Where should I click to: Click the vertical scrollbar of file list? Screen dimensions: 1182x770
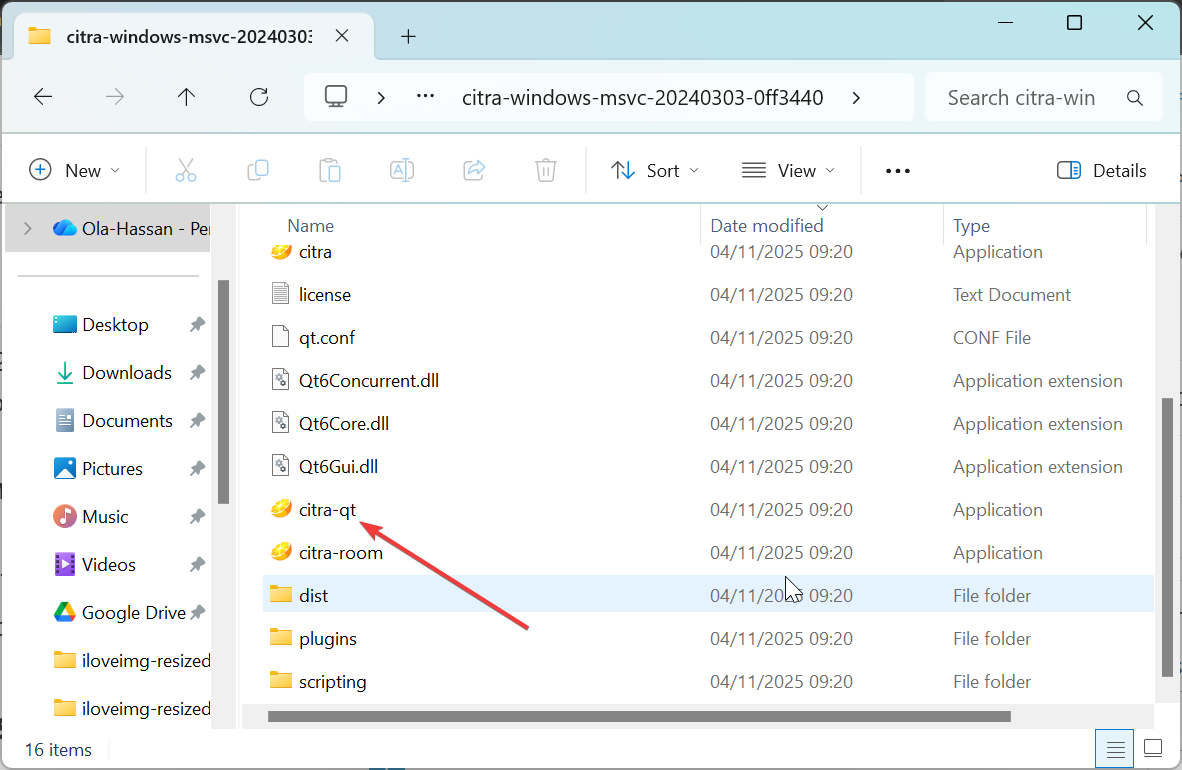pyautogui.click(x=1167, y=537)
